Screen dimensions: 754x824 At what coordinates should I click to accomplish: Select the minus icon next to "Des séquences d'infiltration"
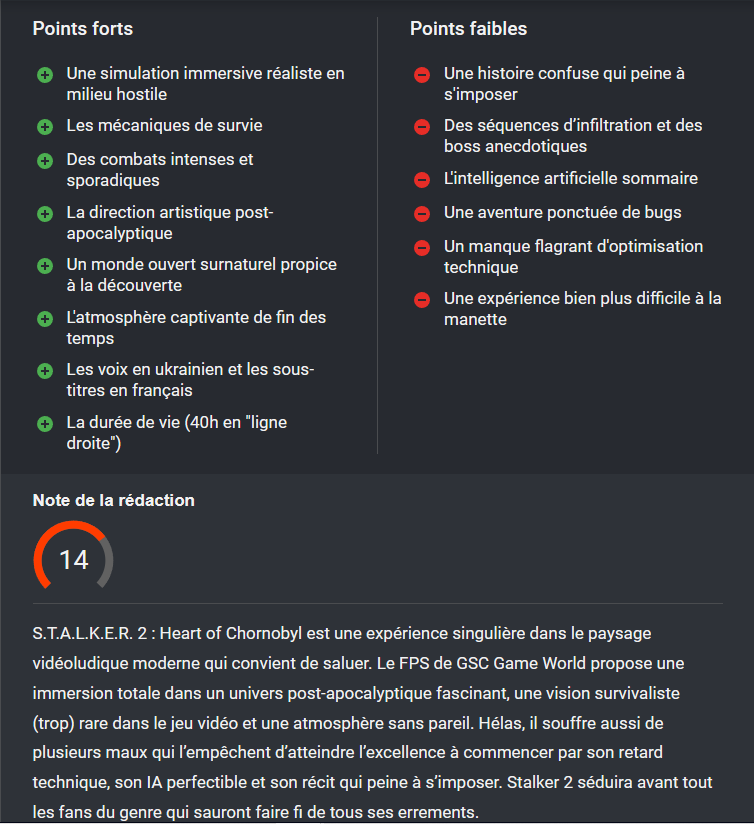(422, 127)
